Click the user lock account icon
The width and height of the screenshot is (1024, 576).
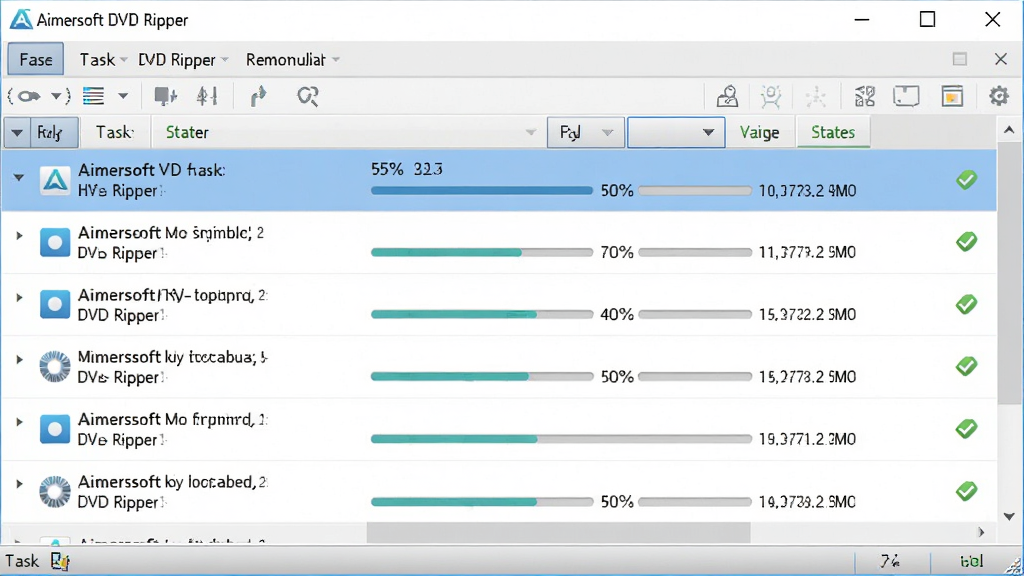(x=728, y=97)
